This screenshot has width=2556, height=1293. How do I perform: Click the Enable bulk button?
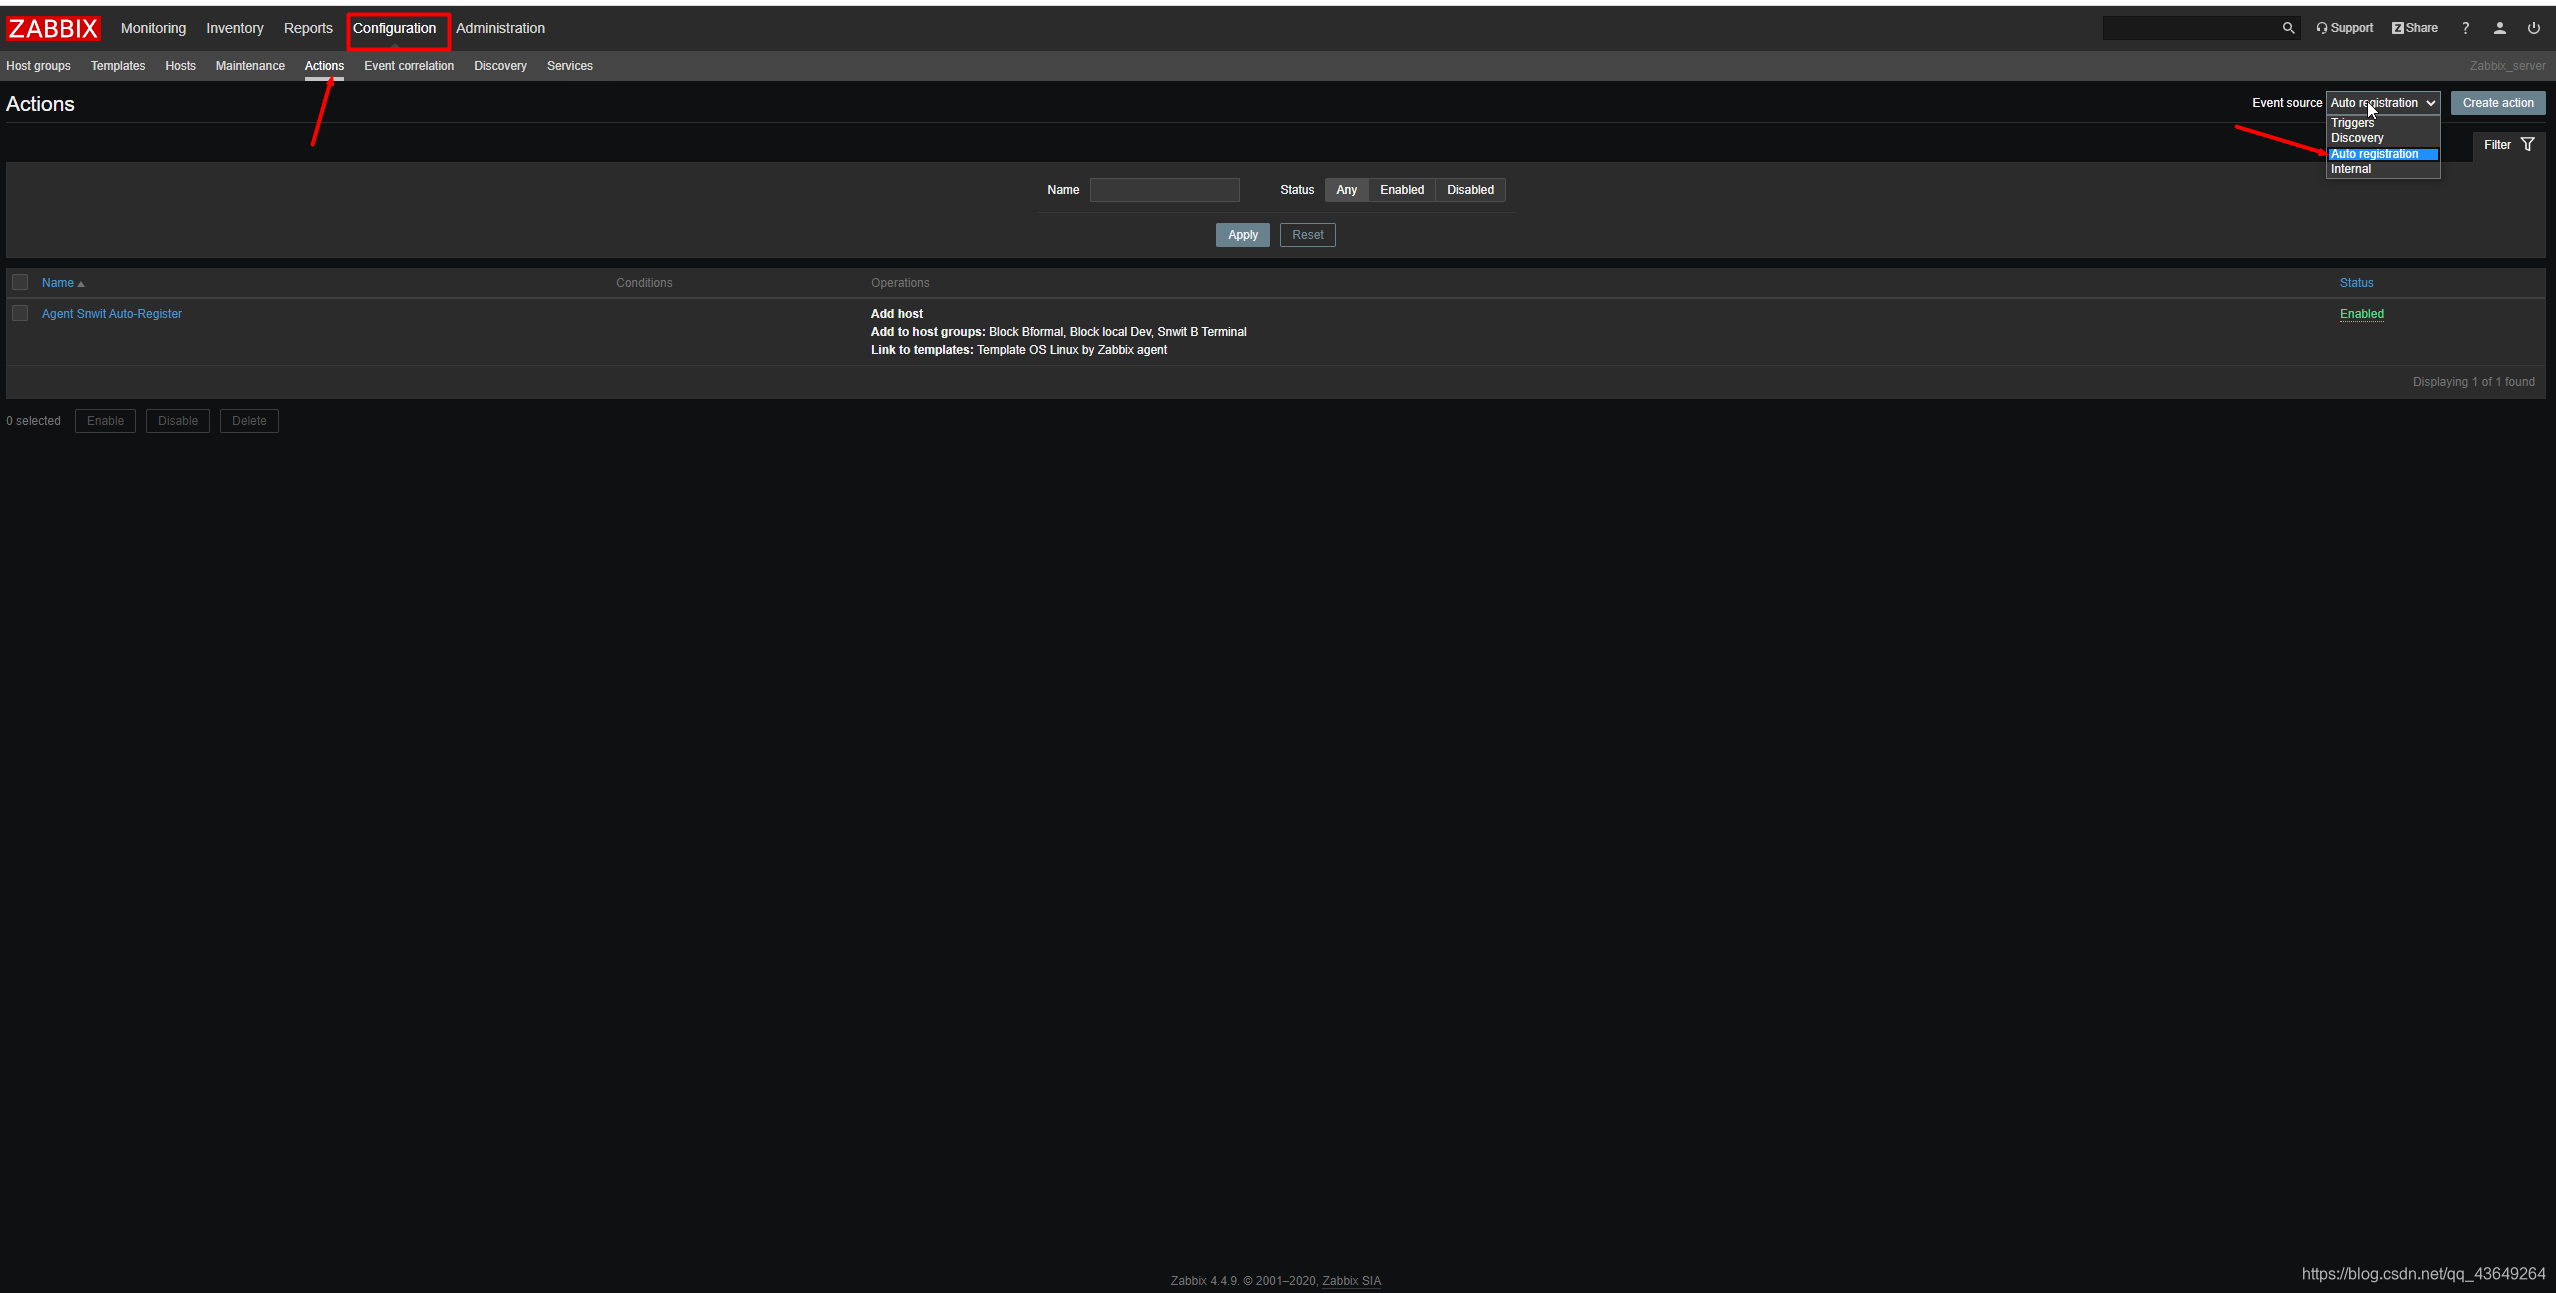coord(105,421)
